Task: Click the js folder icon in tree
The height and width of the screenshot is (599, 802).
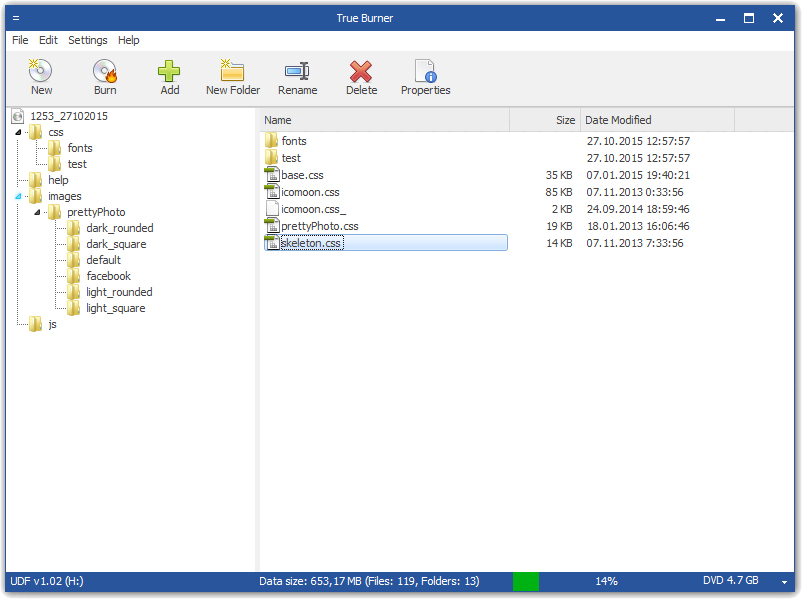Action: (36, 324)
